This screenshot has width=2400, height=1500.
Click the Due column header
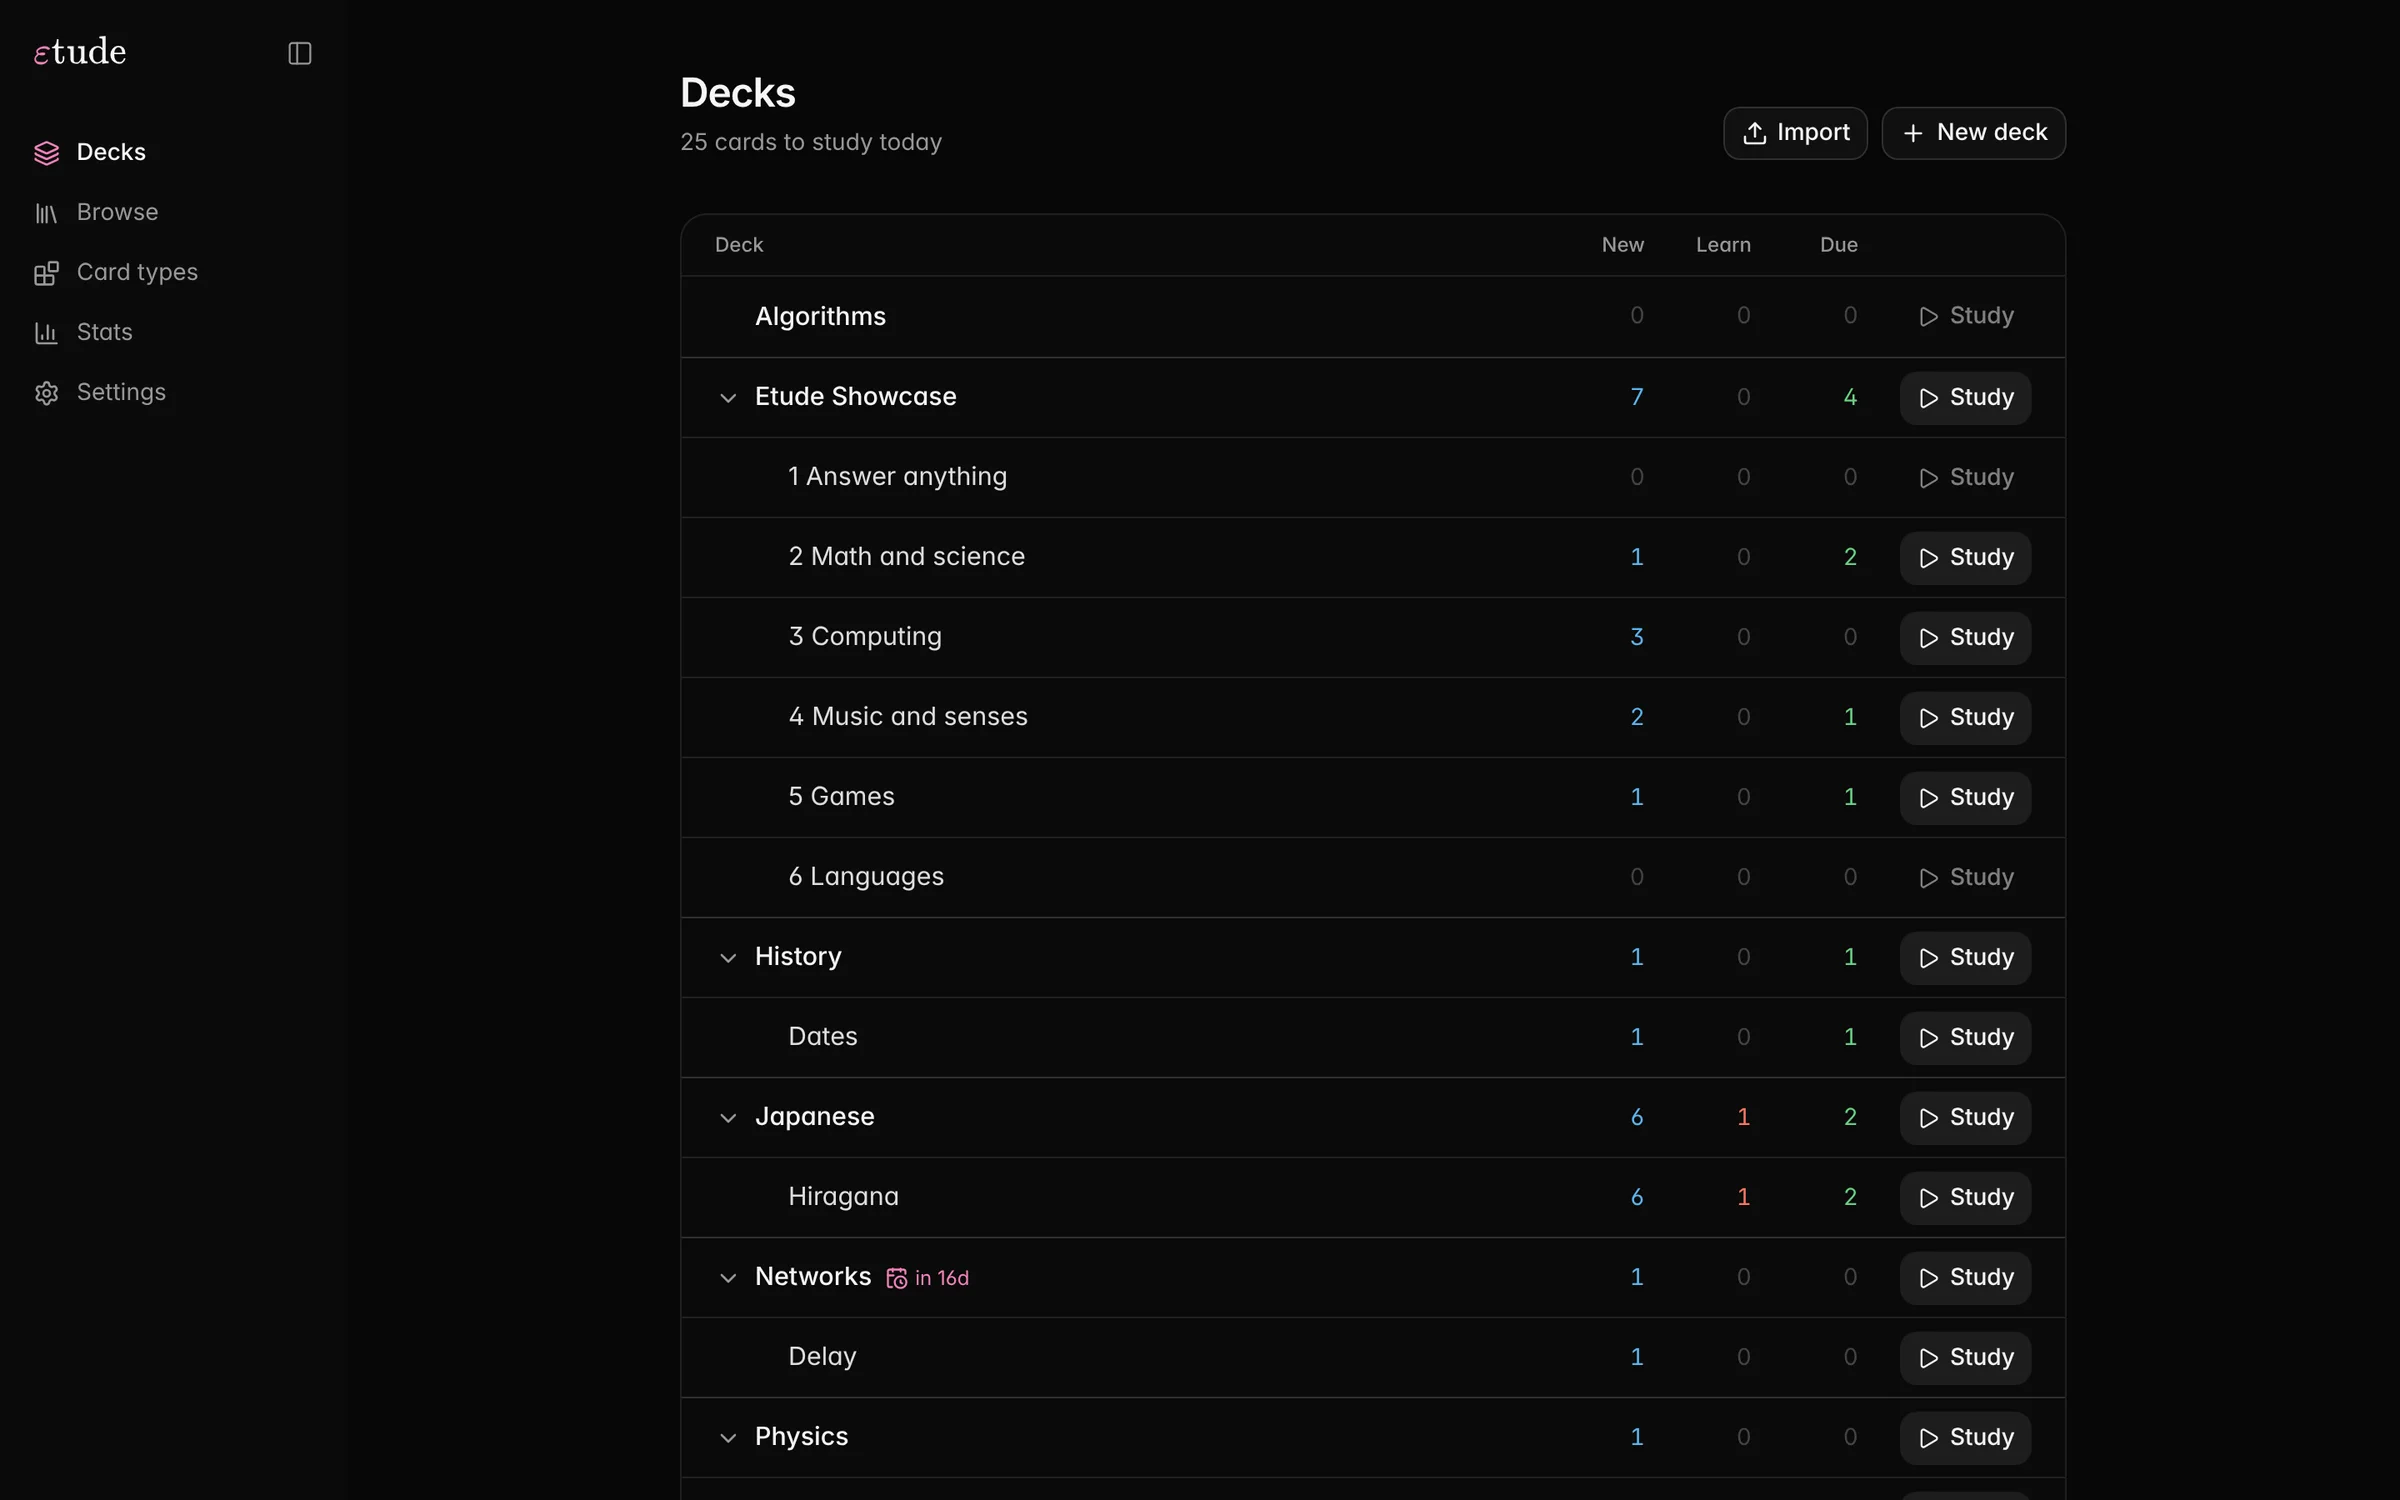point(1838,245)
